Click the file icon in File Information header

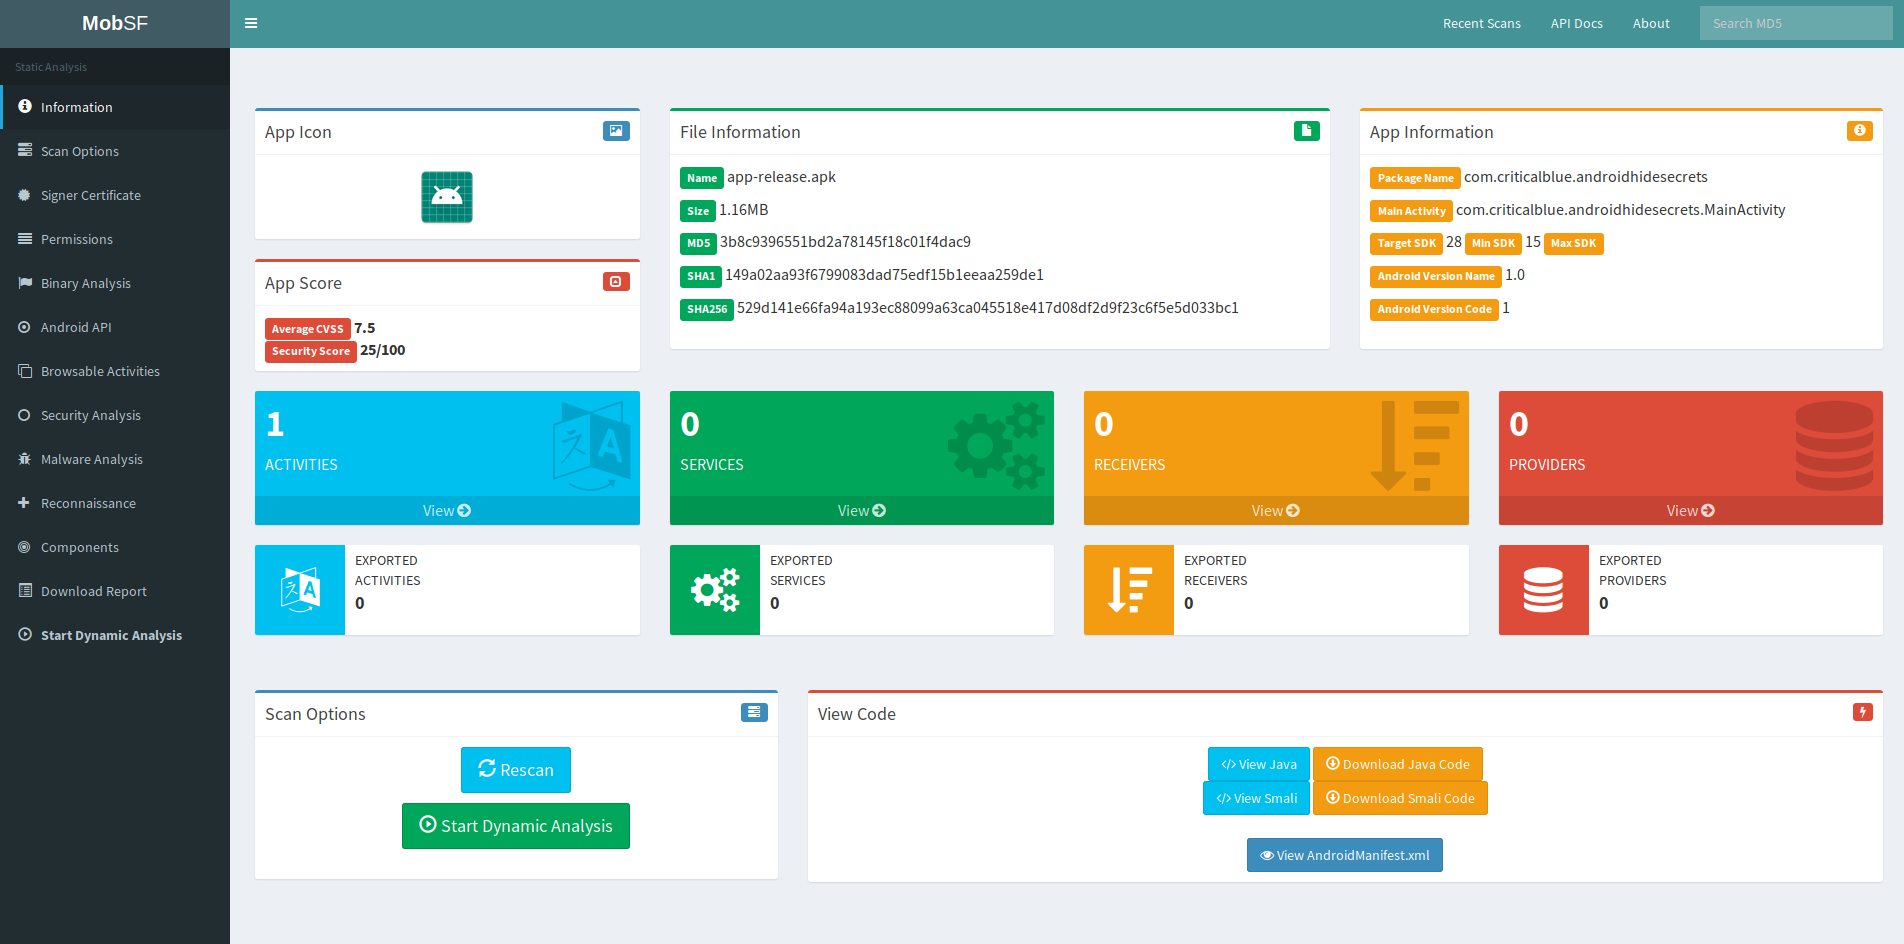tap(1306, 131)
